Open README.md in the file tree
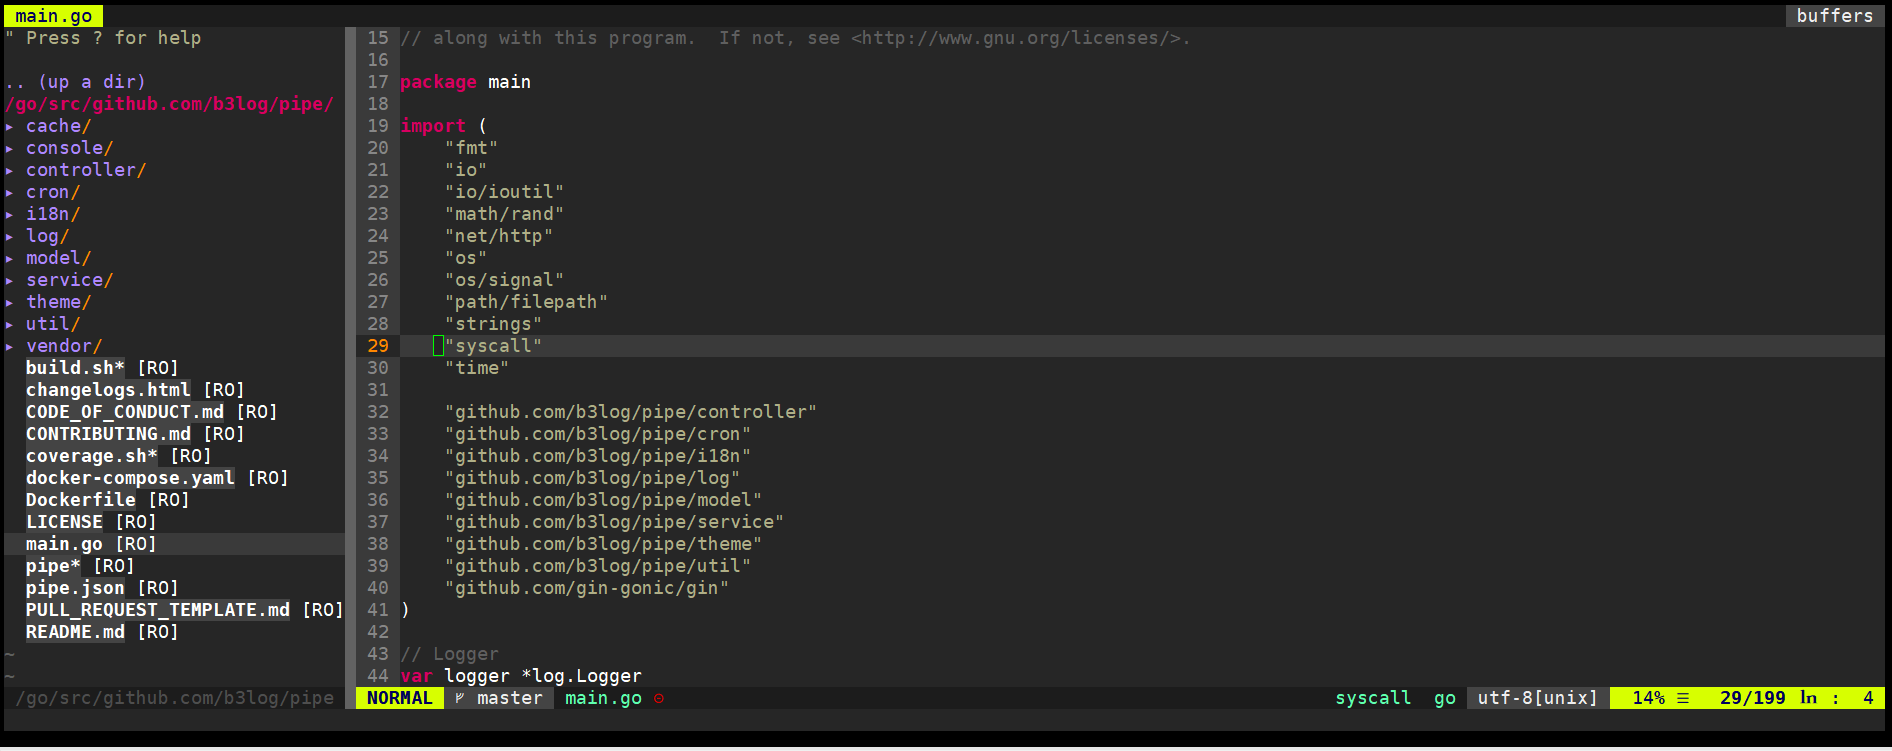The height and width of the screenshot is (751, 1892). (x=75, y=632)
